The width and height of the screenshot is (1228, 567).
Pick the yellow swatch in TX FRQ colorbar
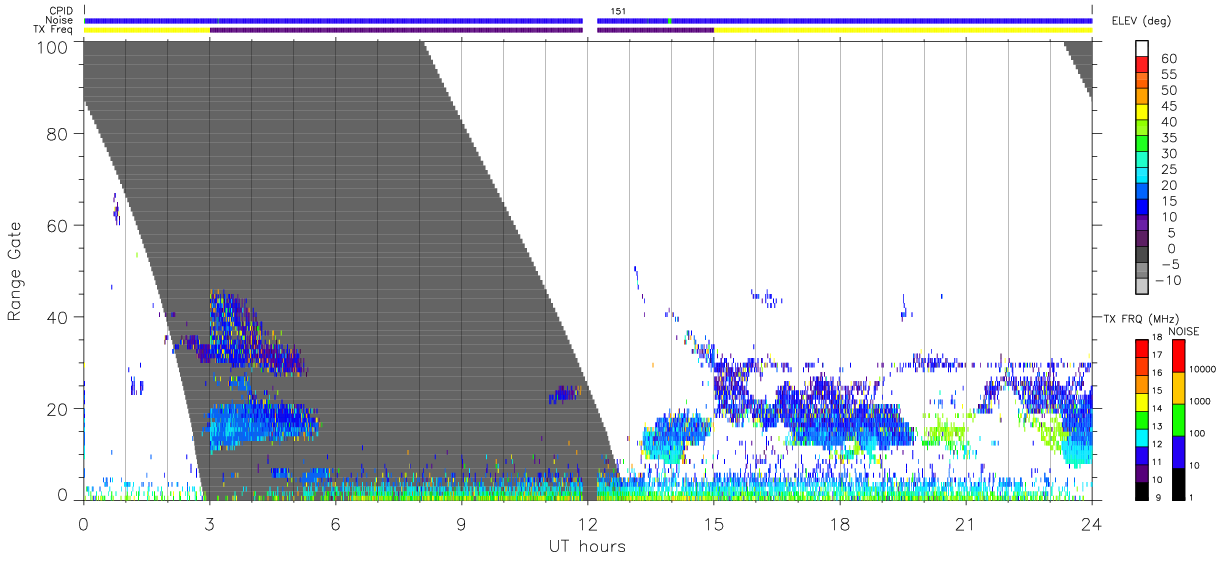pyautogui.click(x=1141, y=402)
